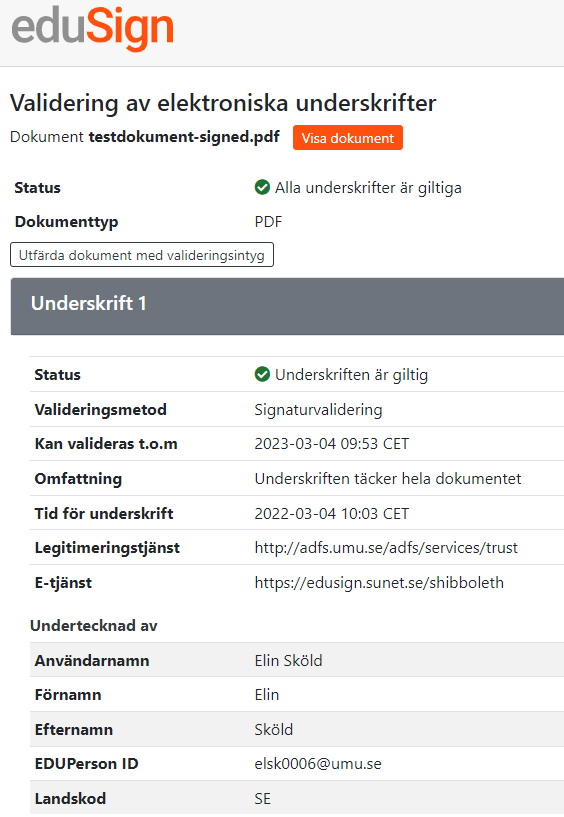
Task: Click Underskriften täcker hela dokumentet
Action: 388,478
